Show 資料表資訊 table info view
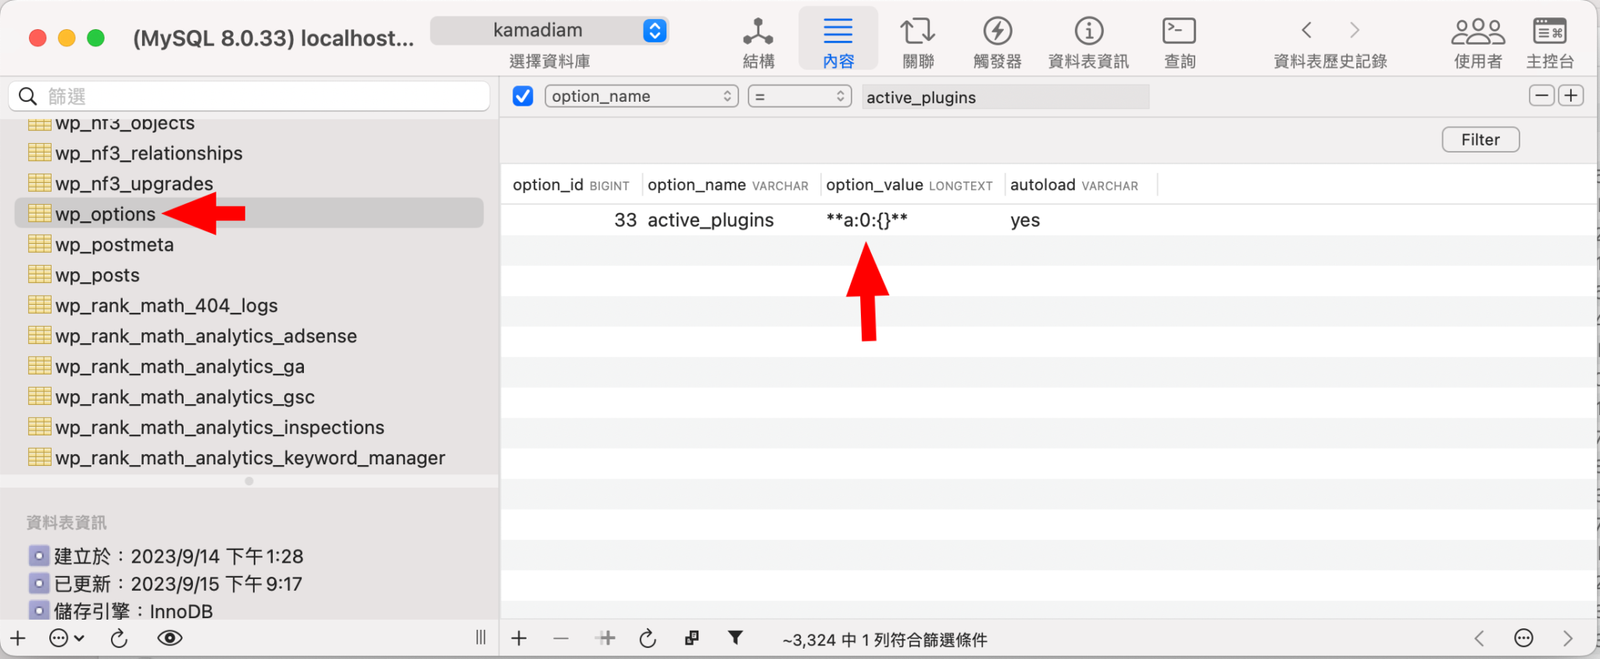The image size is (1600, 659). coord(1088,43)
